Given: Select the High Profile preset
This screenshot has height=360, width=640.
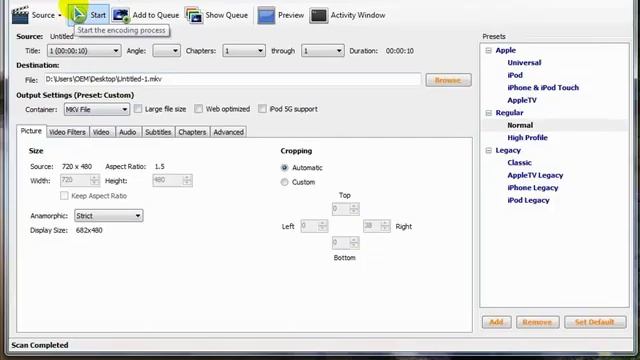Looking at the screenshot, I should [x=527, y=138].
